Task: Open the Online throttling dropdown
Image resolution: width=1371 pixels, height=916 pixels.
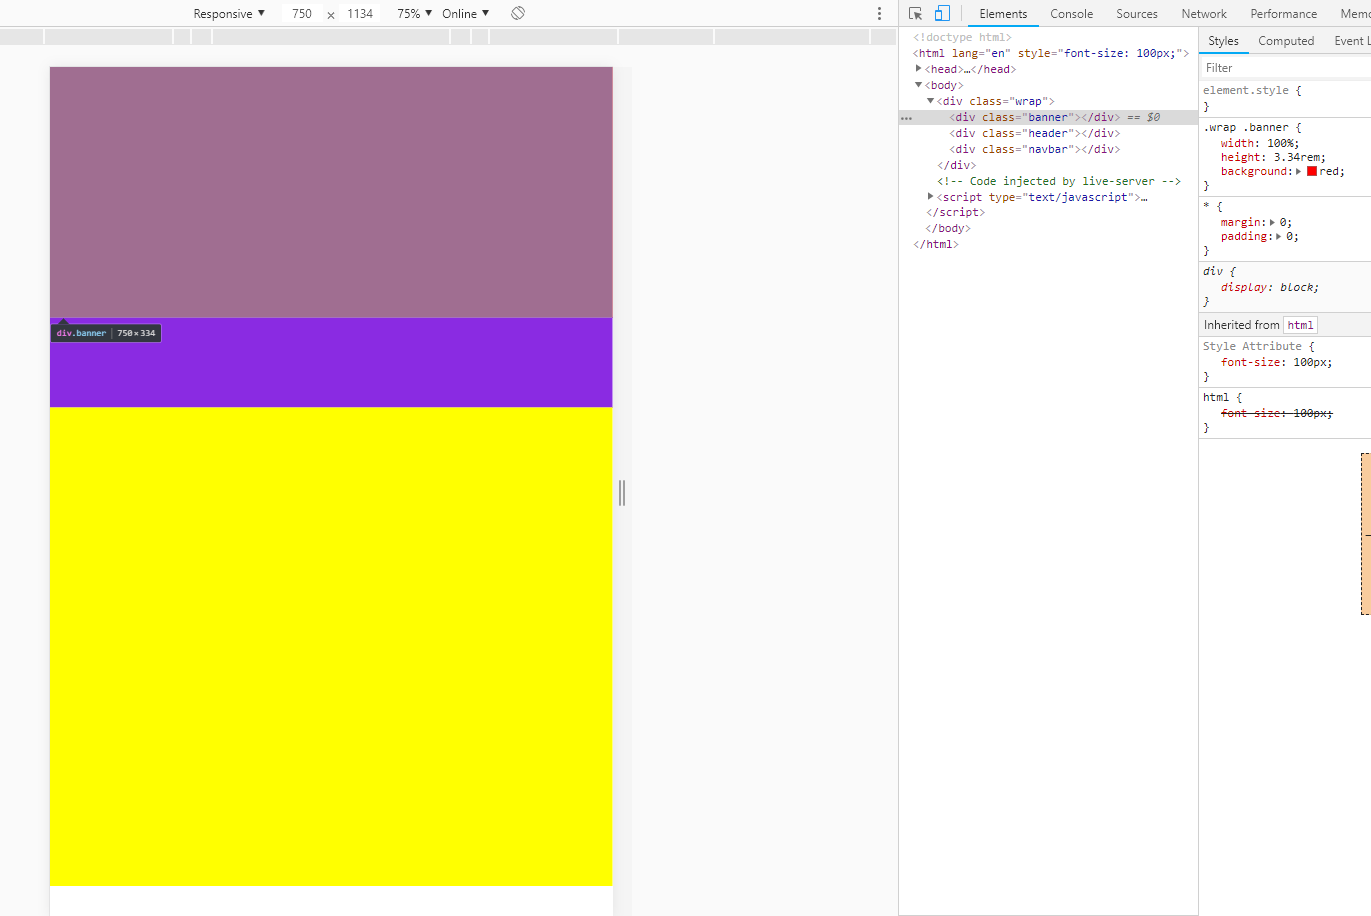Action: click(x=465, y=13)
